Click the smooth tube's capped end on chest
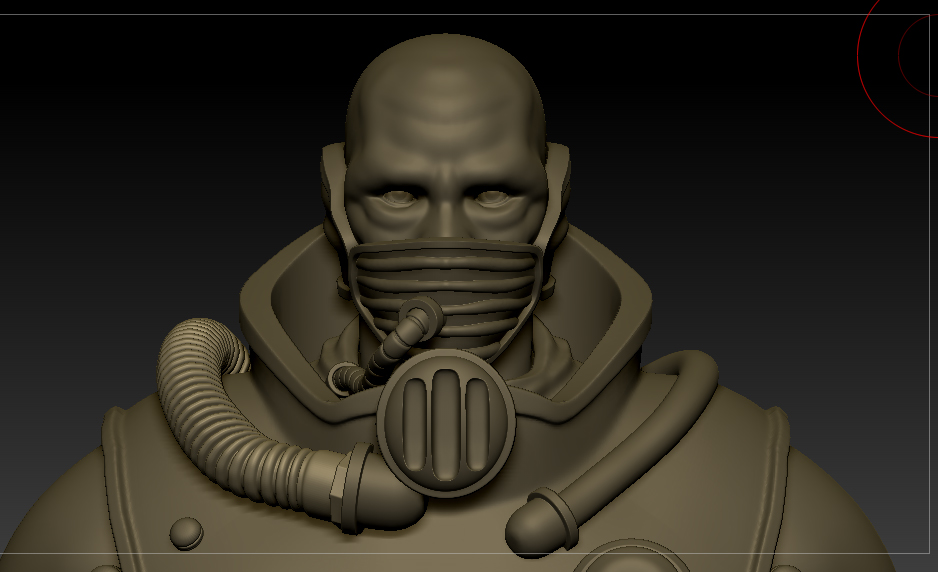Screen dimensions: 938x572 [541, 524]
